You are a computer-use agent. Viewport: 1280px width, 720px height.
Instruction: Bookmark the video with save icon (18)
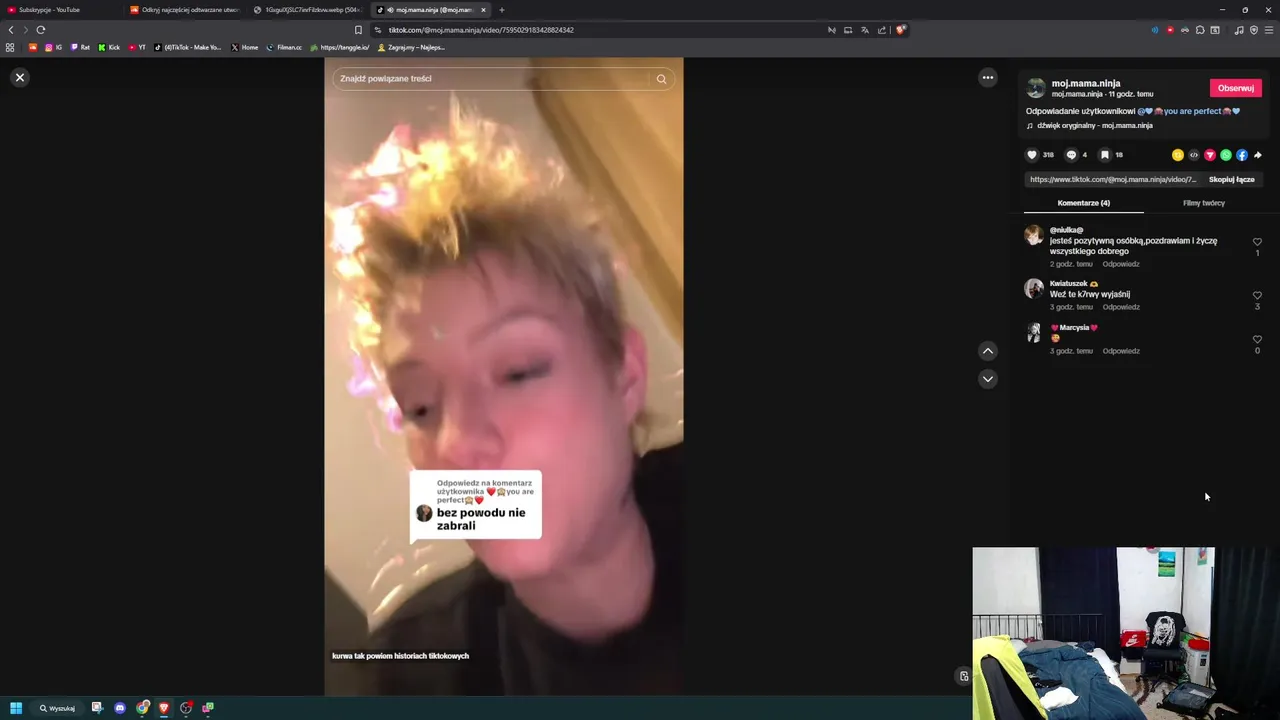[1105, 155]
